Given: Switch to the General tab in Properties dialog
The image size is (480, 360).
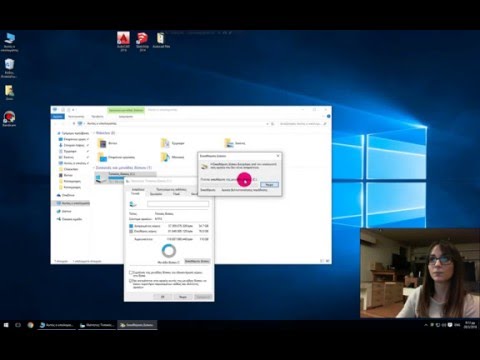Looking at the screenshot, I should [x=135, y=193].
